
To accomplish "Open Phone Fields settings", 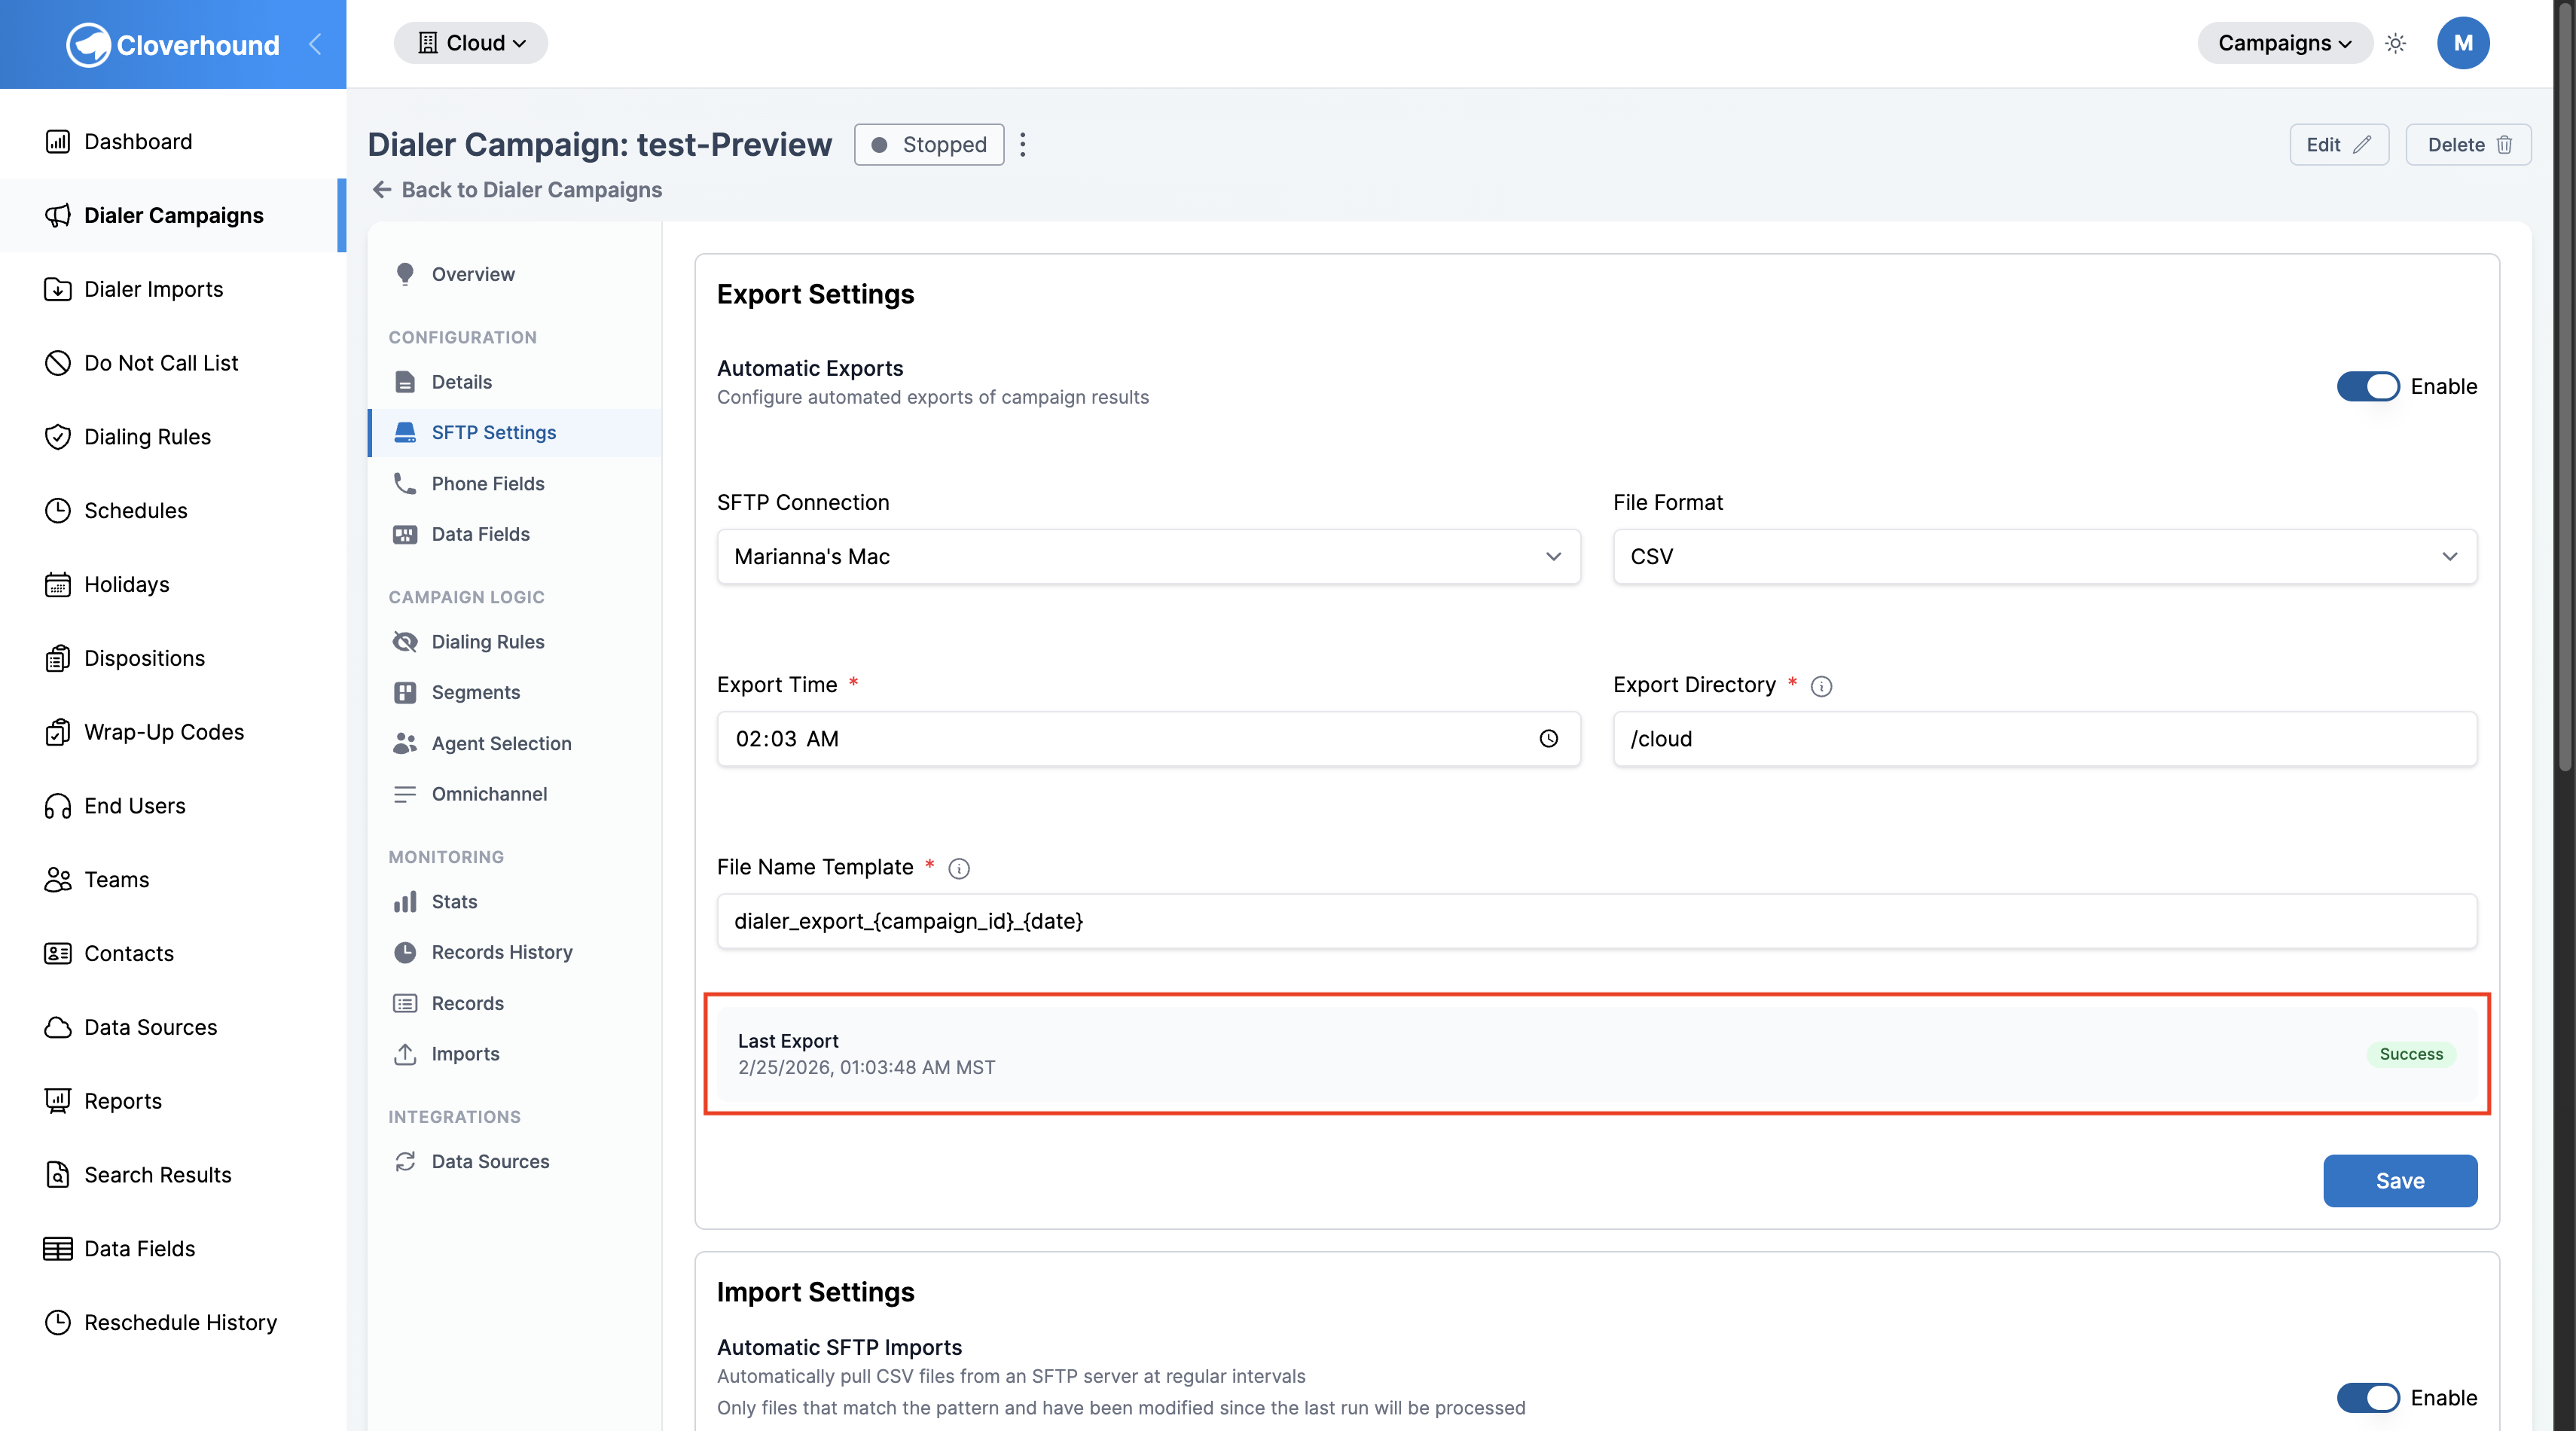I will coord(514,483).
